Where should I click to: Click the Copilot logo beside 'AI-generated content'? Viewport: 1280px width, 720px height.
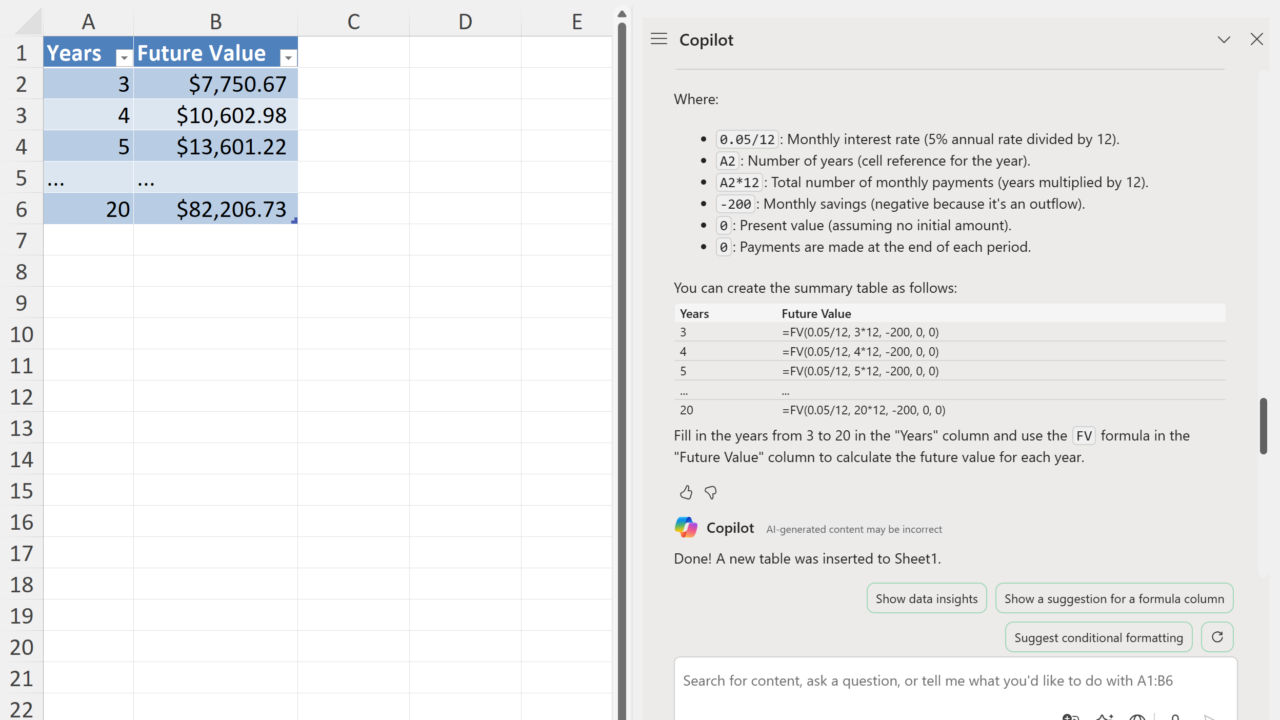click(686, 527)
